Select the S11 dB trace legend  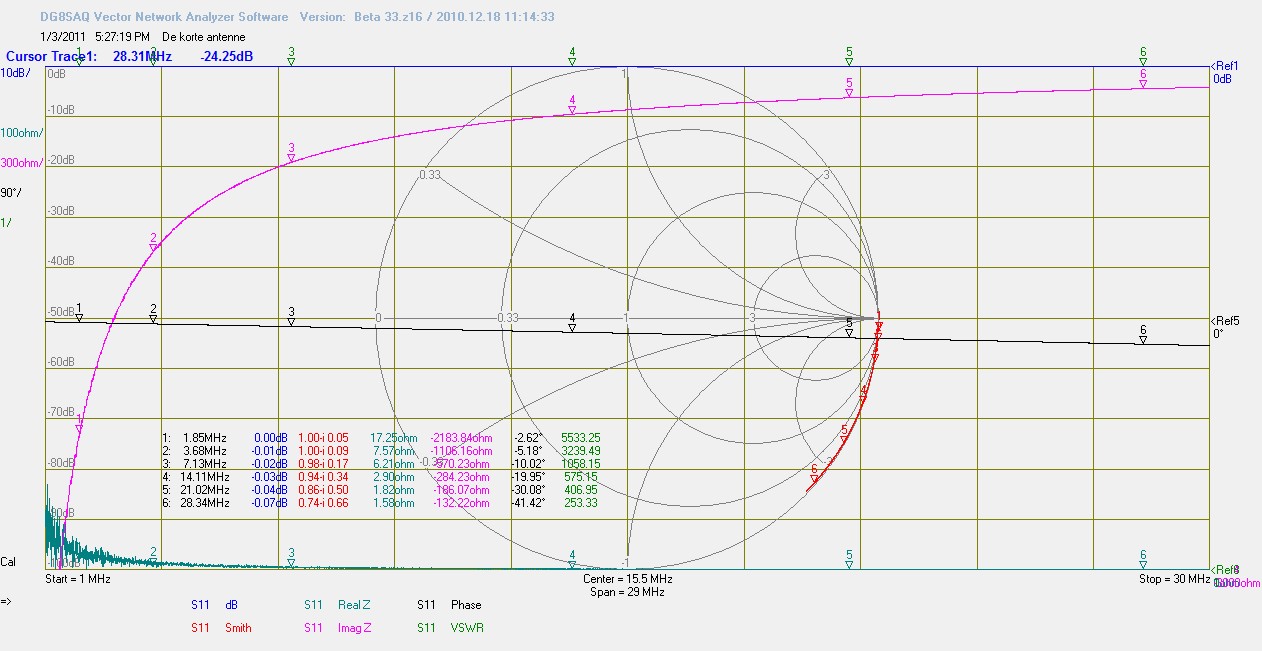(214, 605)
